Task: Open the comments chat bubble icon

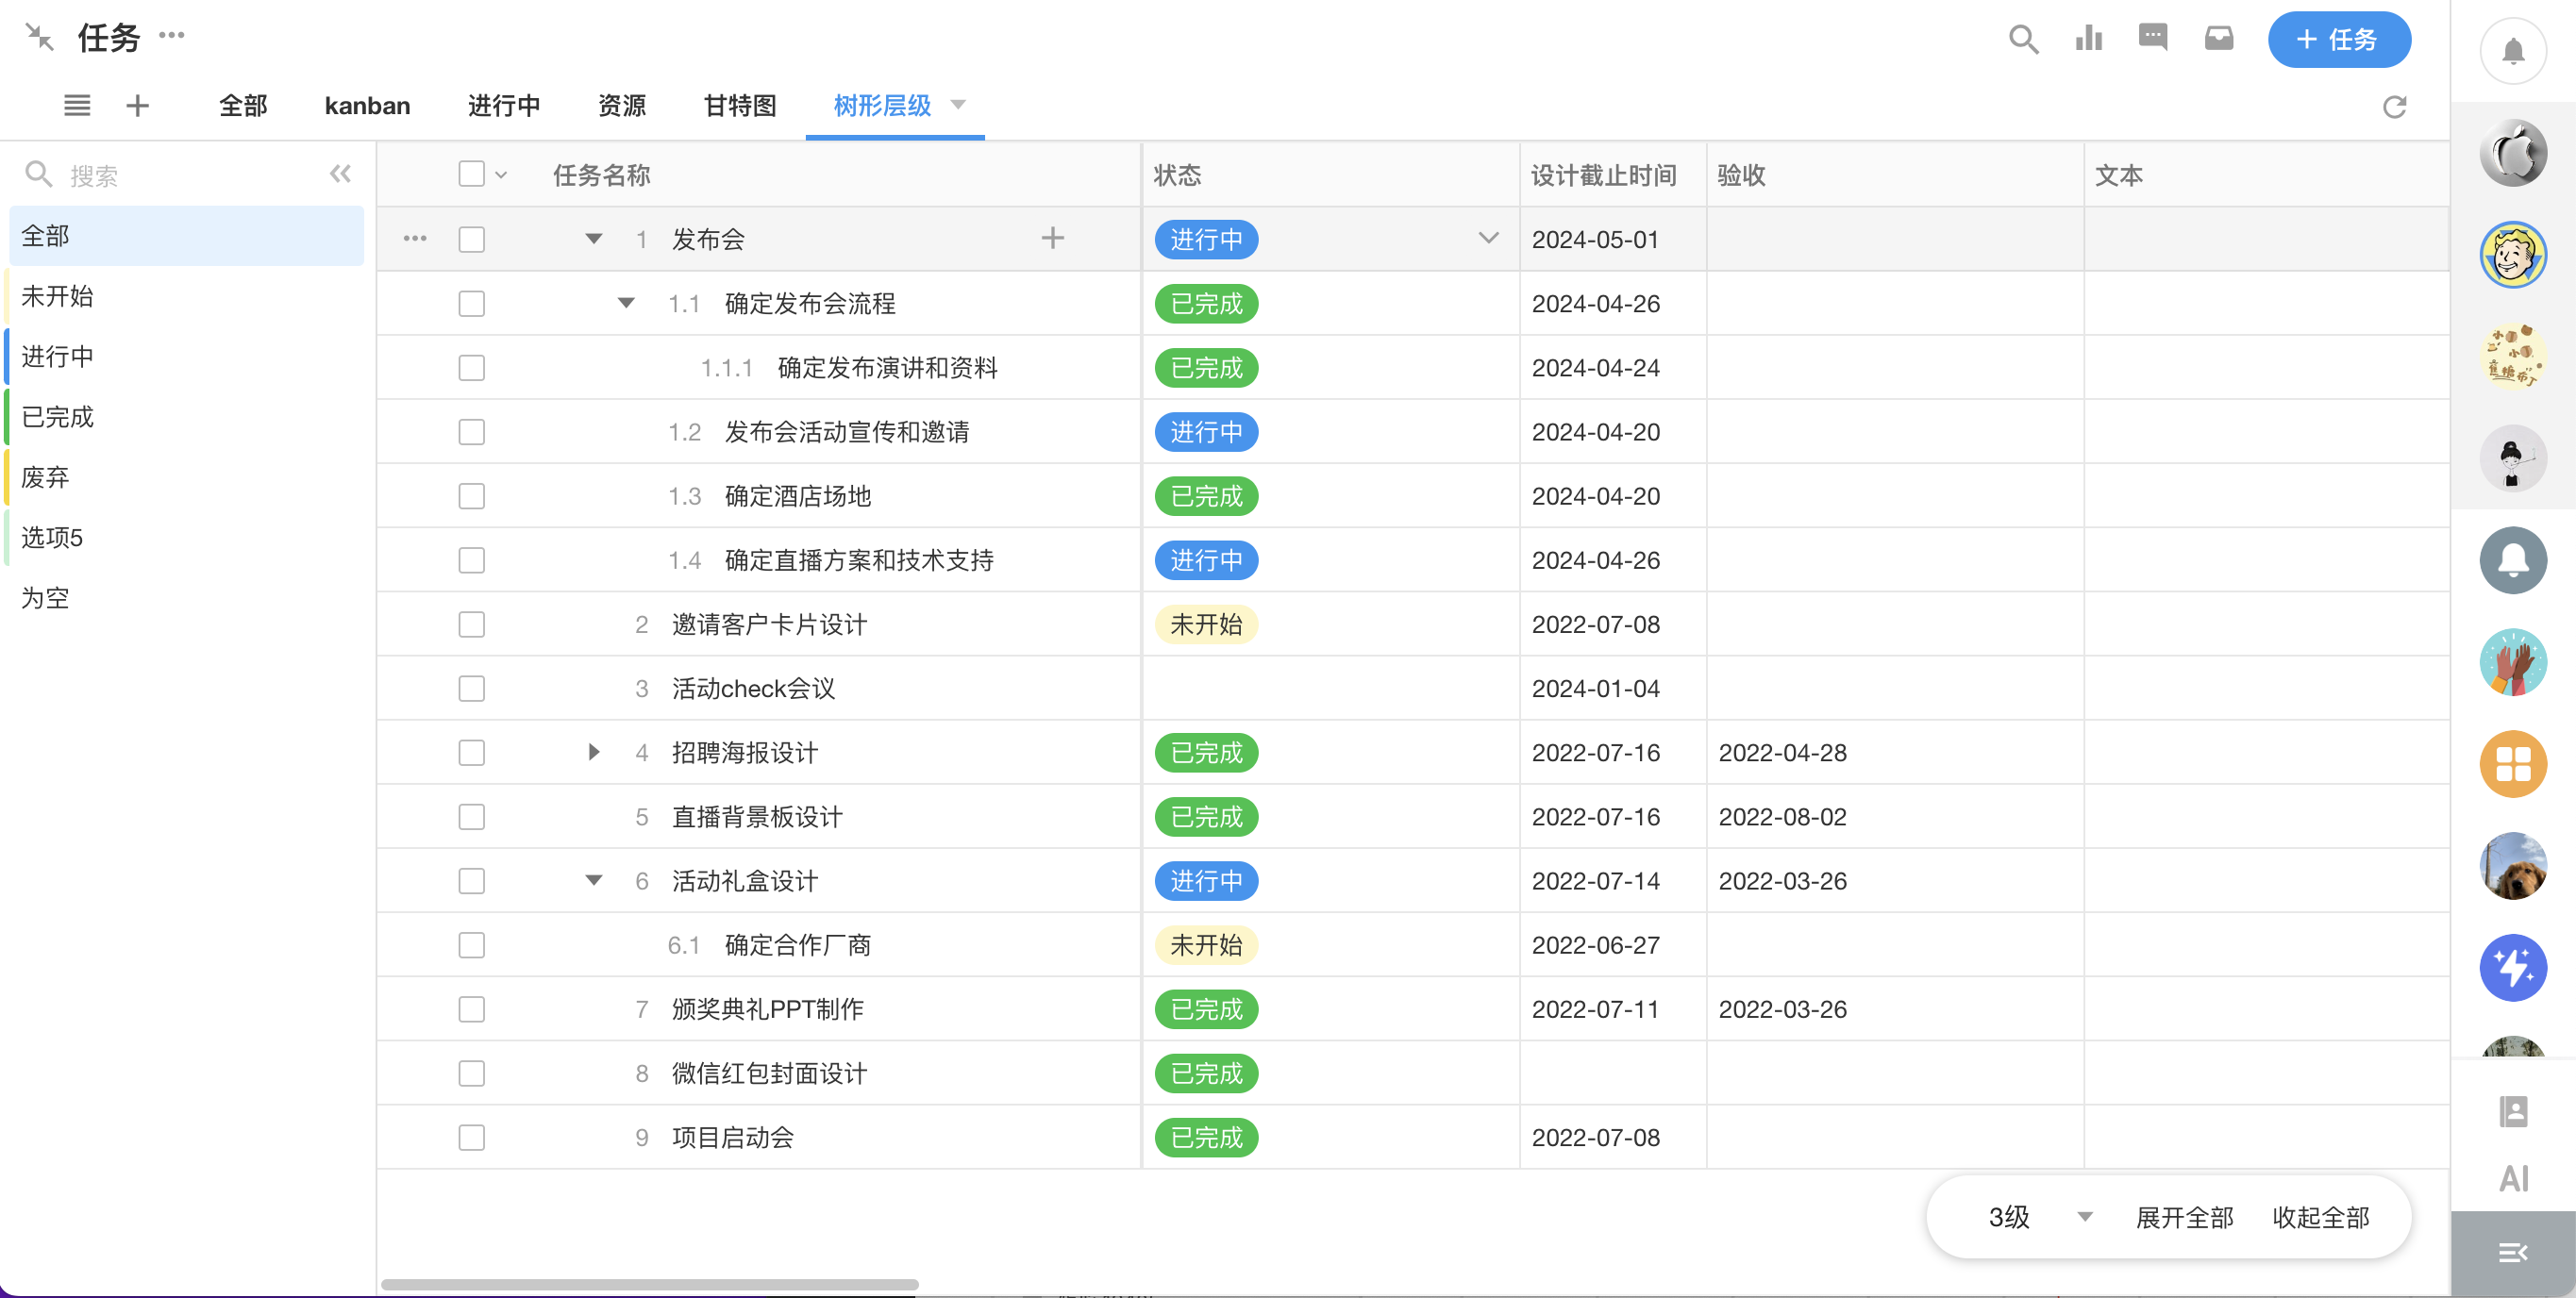Action: (x=2153, y=38)
